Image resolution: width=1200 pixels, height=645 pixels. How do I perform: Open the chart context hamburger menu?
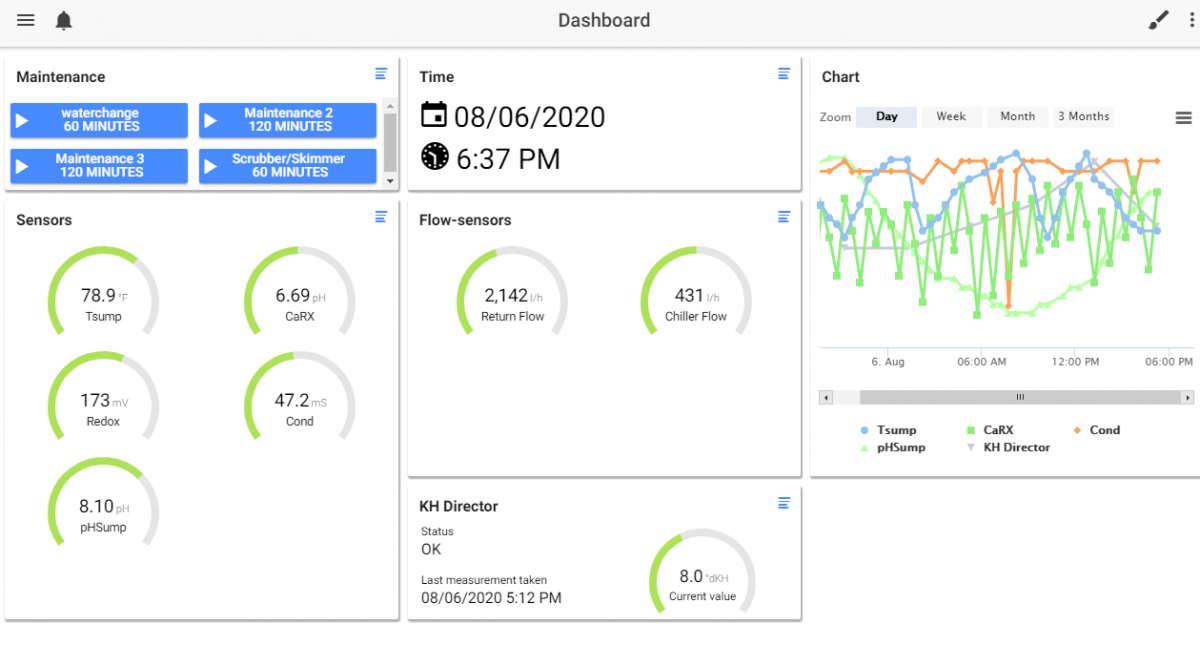point(1183,118)
